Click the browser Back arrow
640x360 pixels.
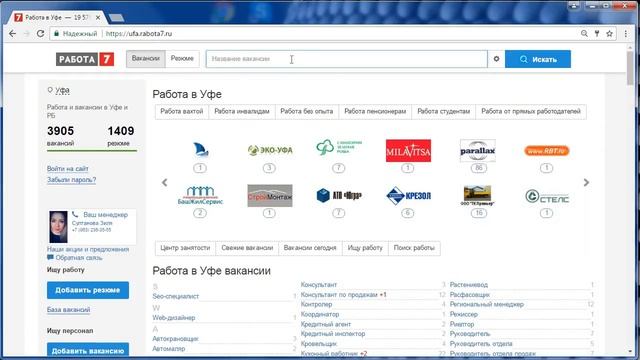tap(13, 34)
